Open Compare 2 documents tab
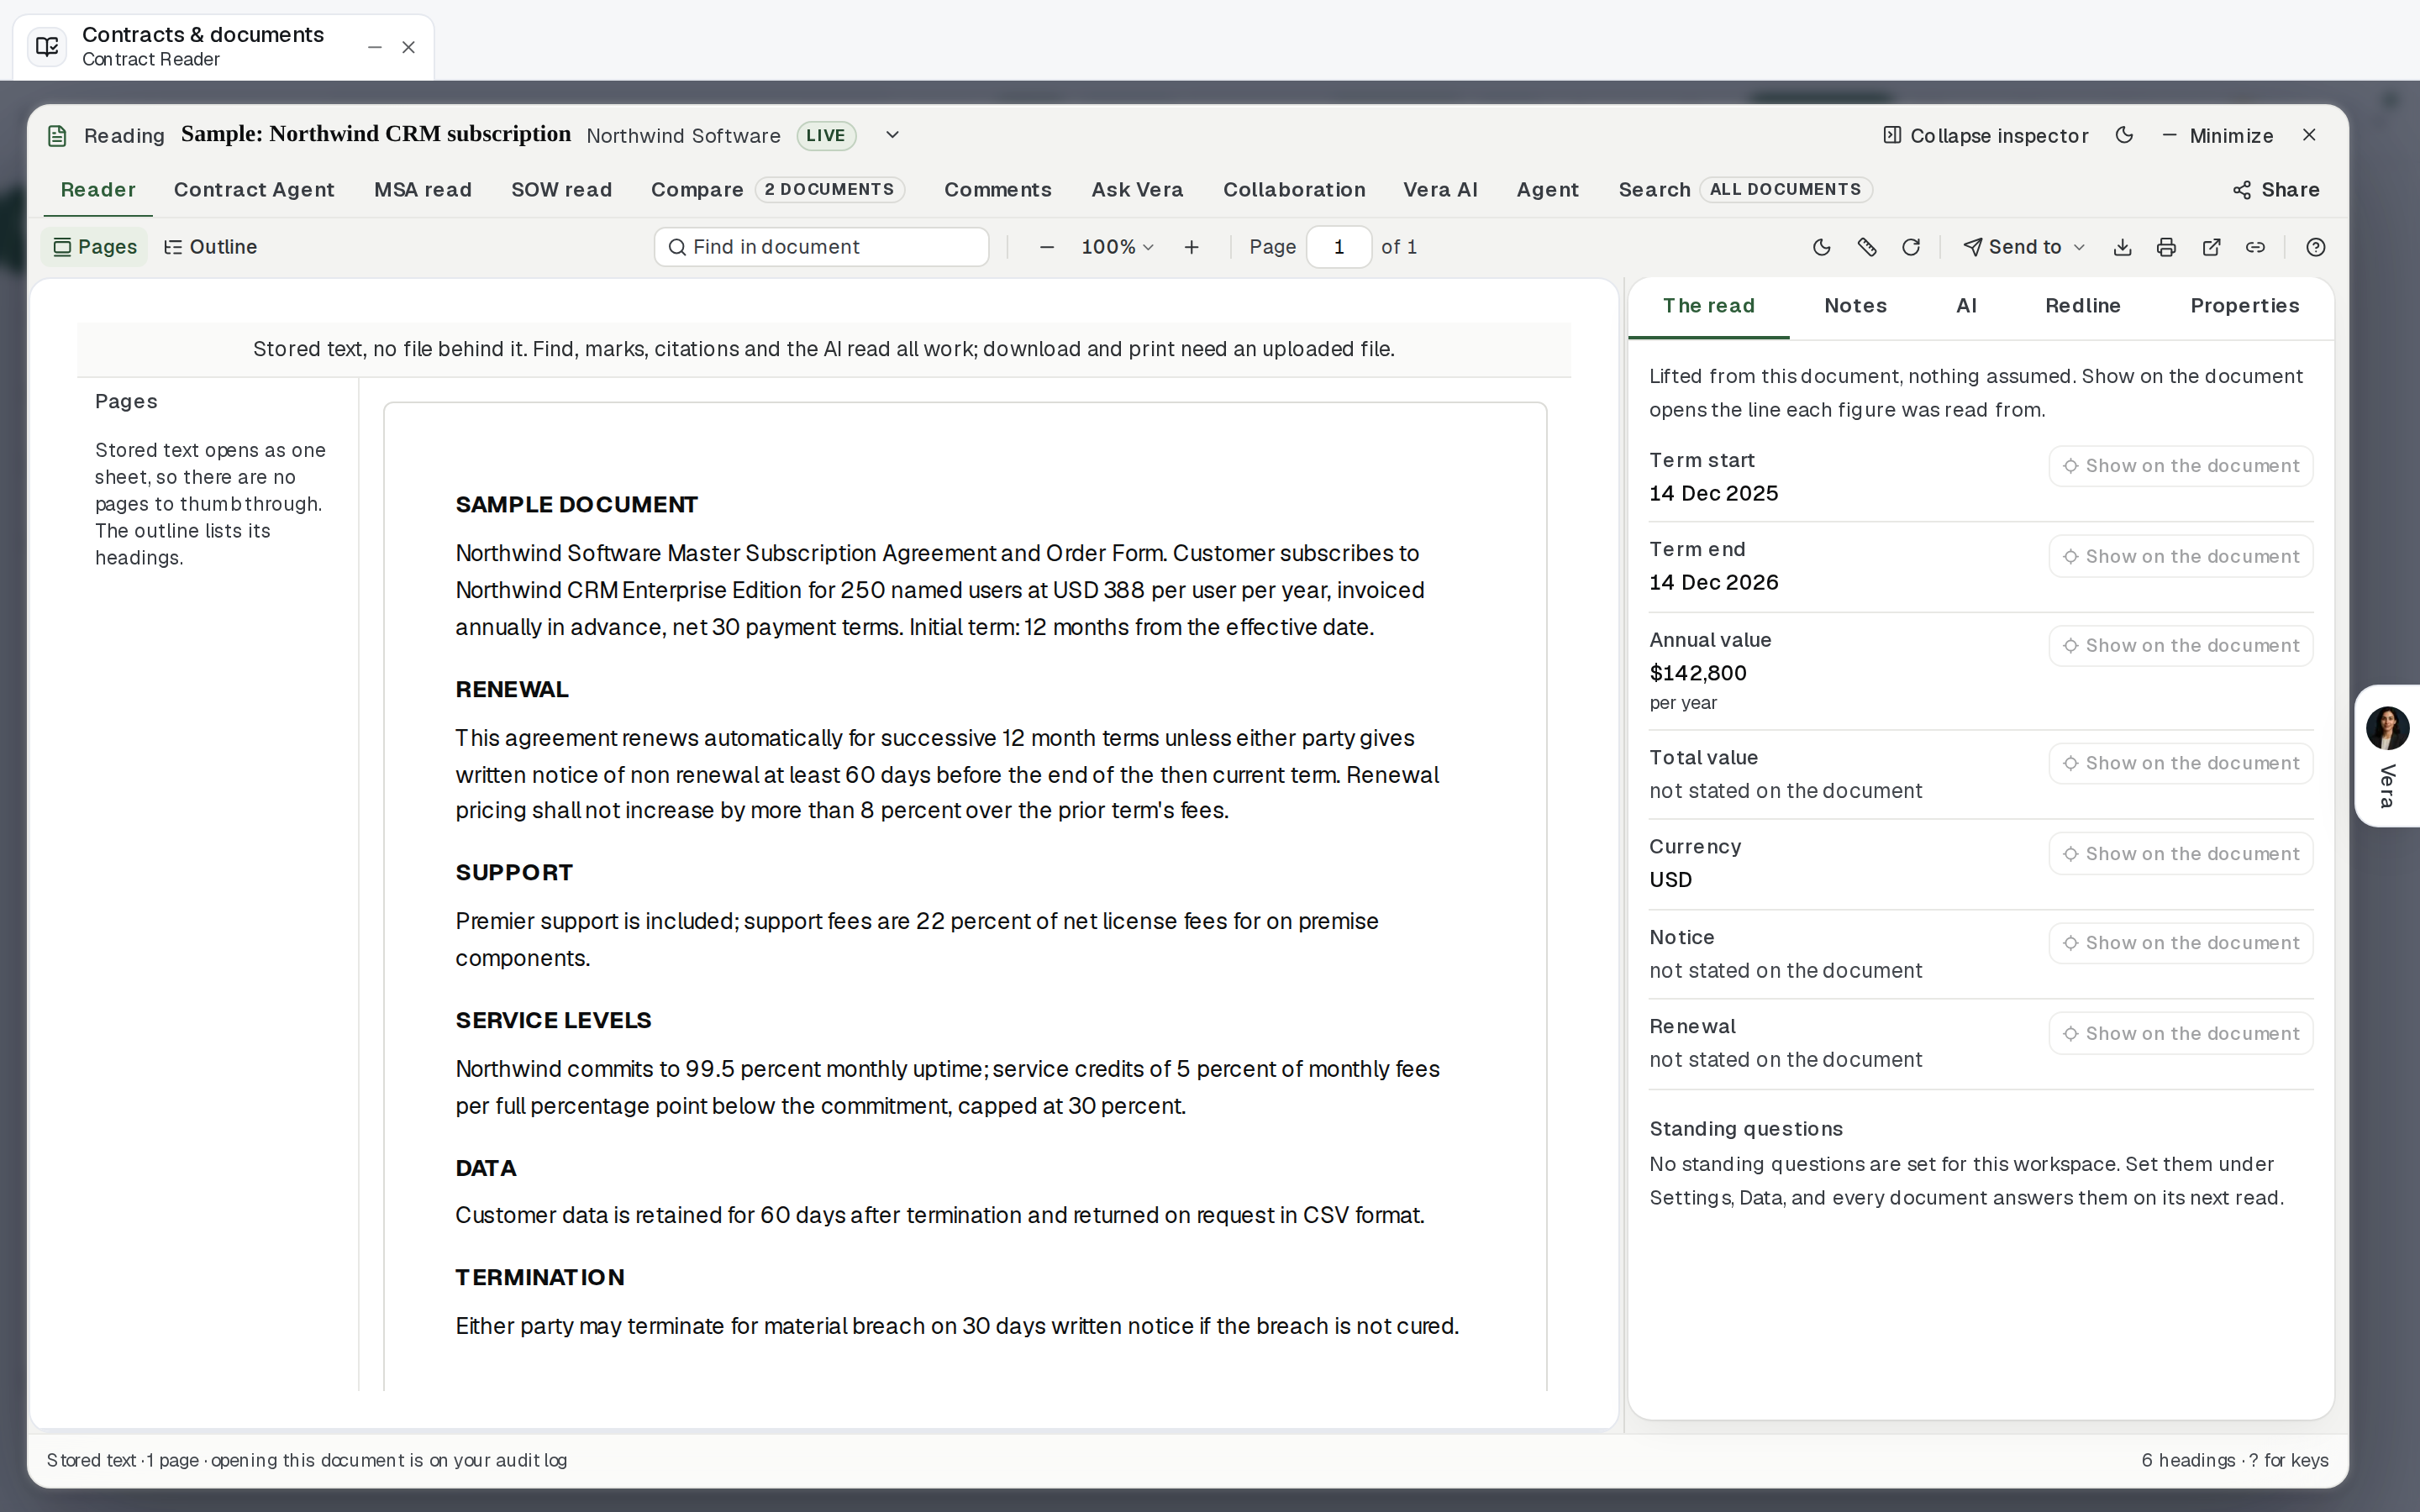The image size is (2420, 1512). click(x=777, y=190)
